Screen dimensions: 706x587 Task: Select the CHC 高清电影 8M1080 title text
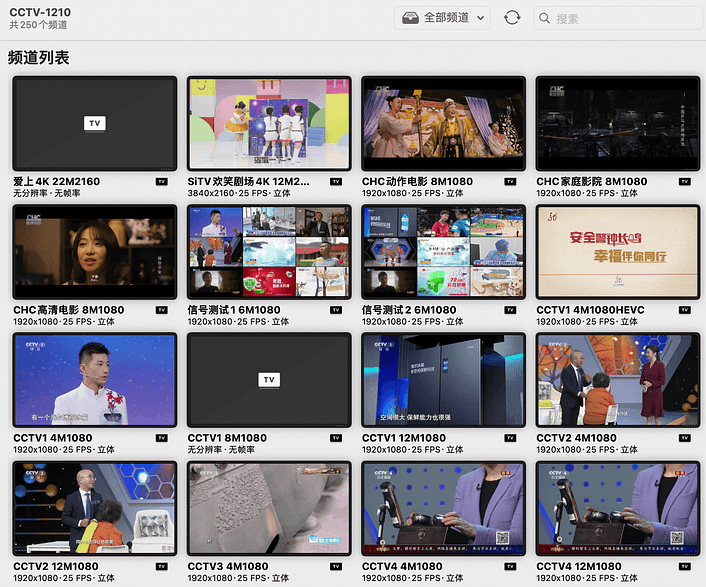(x=68, y=310)
